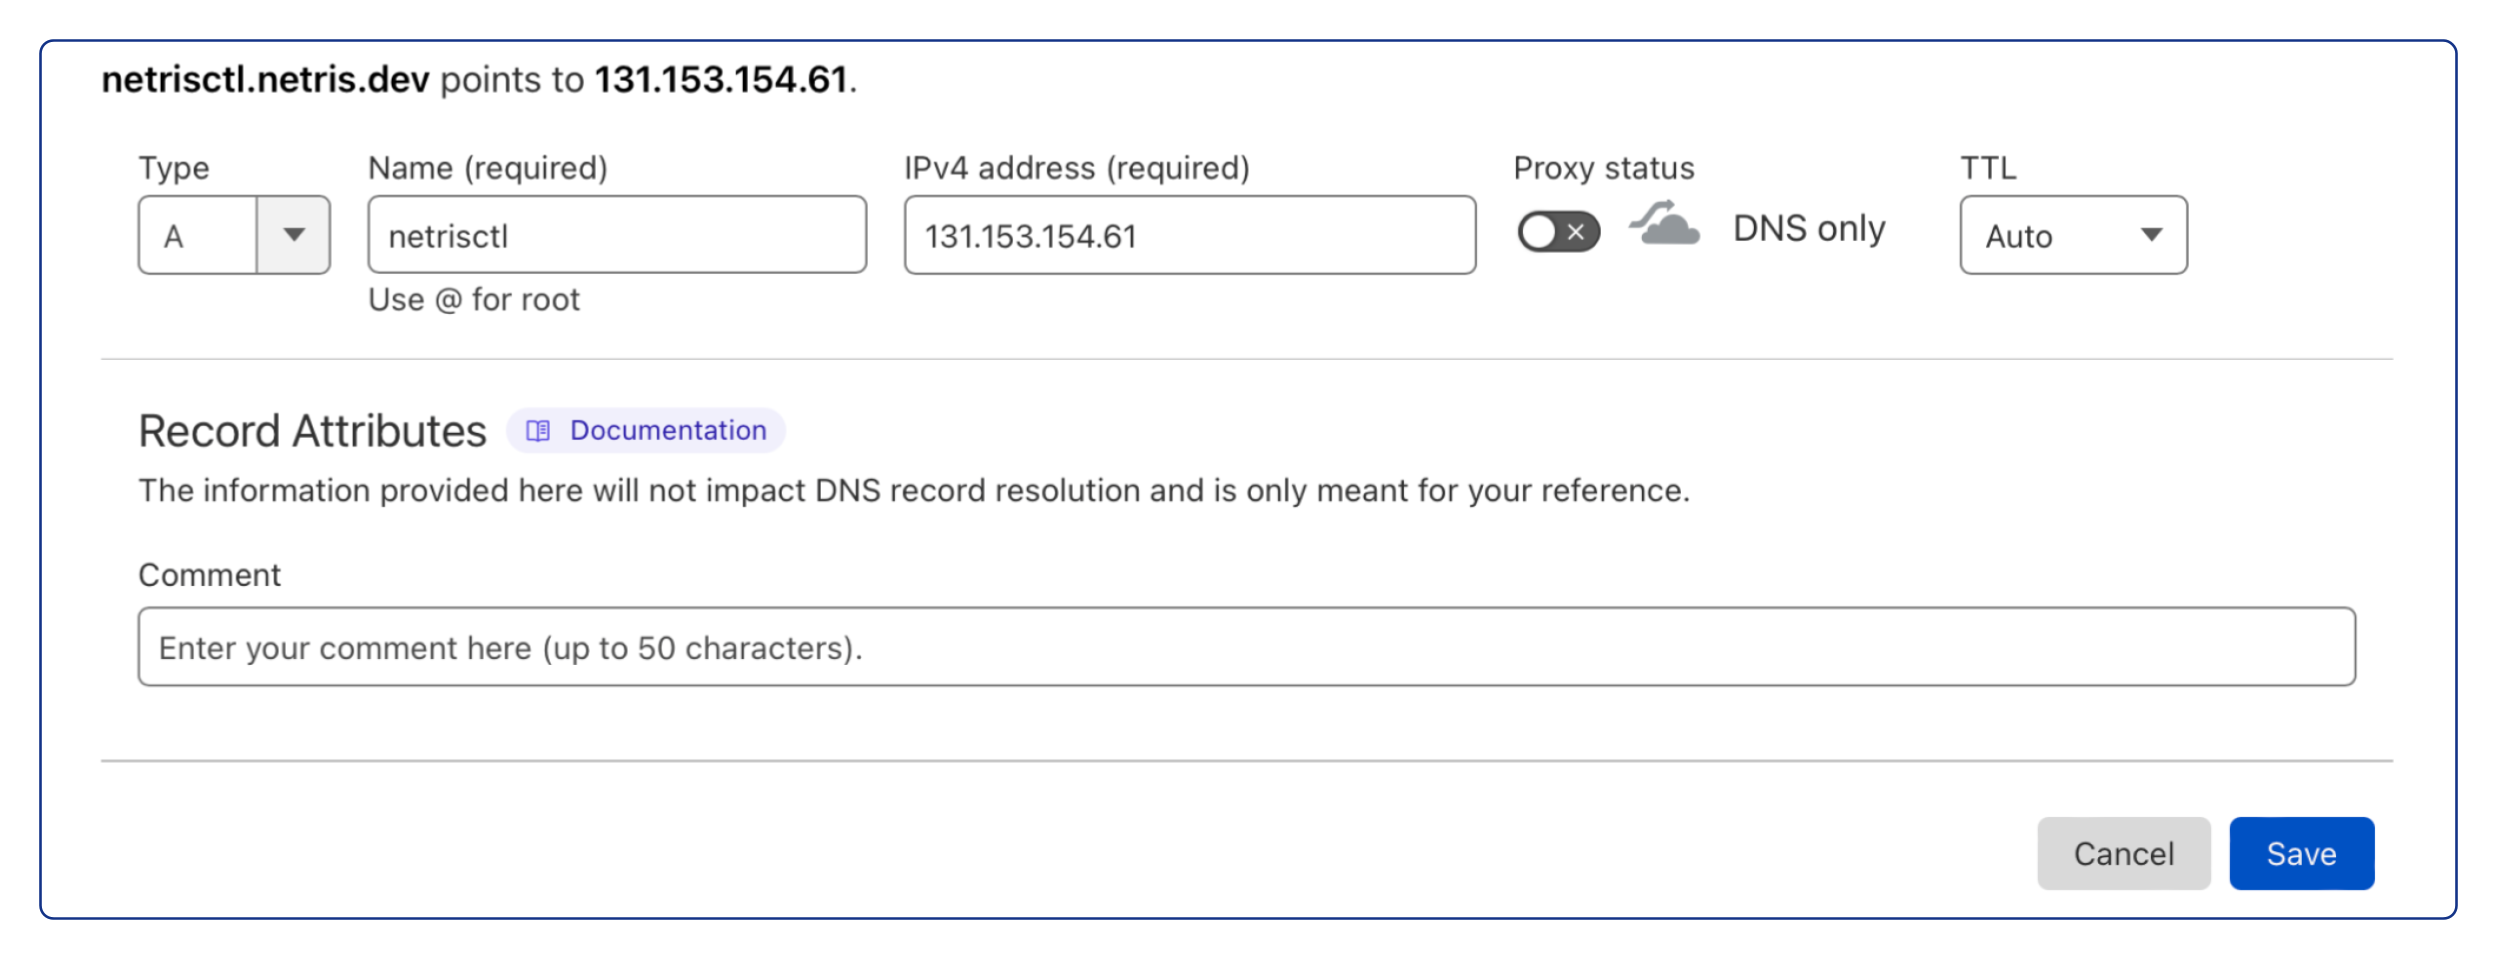Click the Use @ for root hint text
This screenshot has height=969, width=2500.
coord(474,299)
